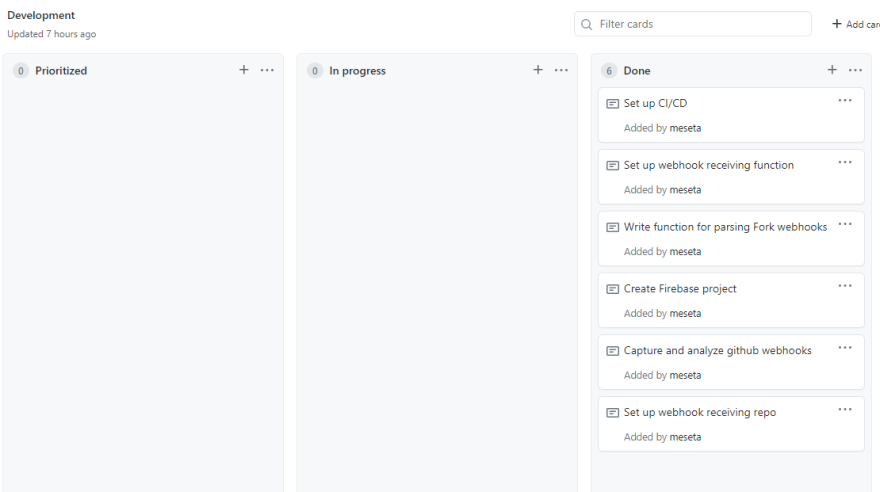Open Done column options menu
The width and height of the screenshot is (880, 492).
[855, 70]
